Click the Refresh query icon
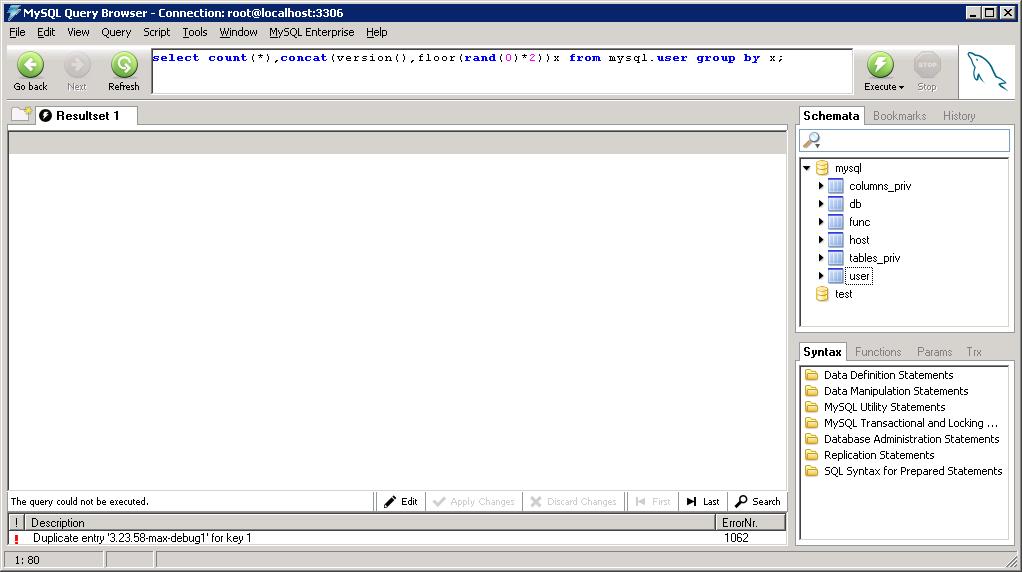 click(x=124, y=65)
